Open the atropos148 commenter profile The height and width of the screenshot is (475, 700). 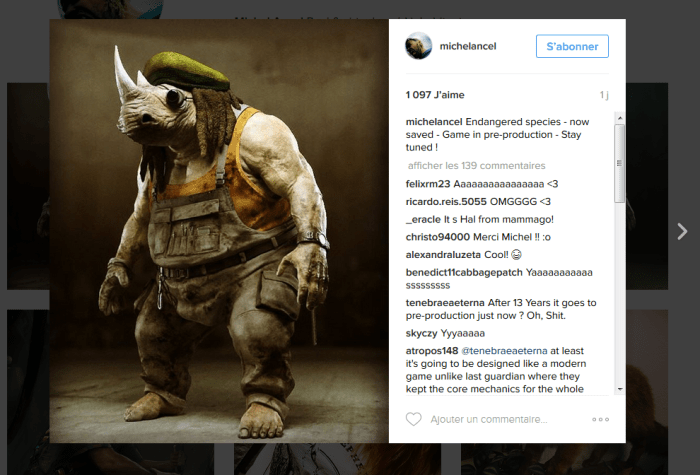point(432,351)
